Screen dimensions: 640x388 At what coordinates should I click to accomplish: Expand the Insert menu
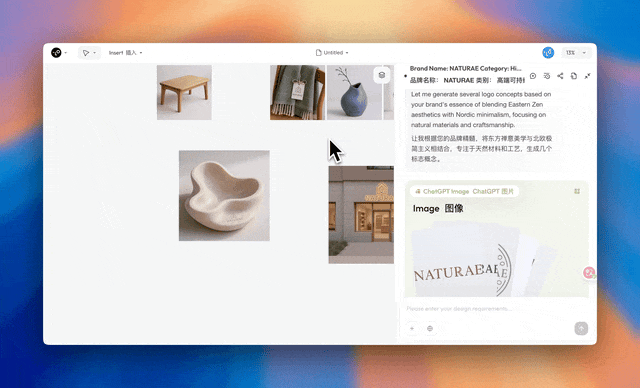125,53
